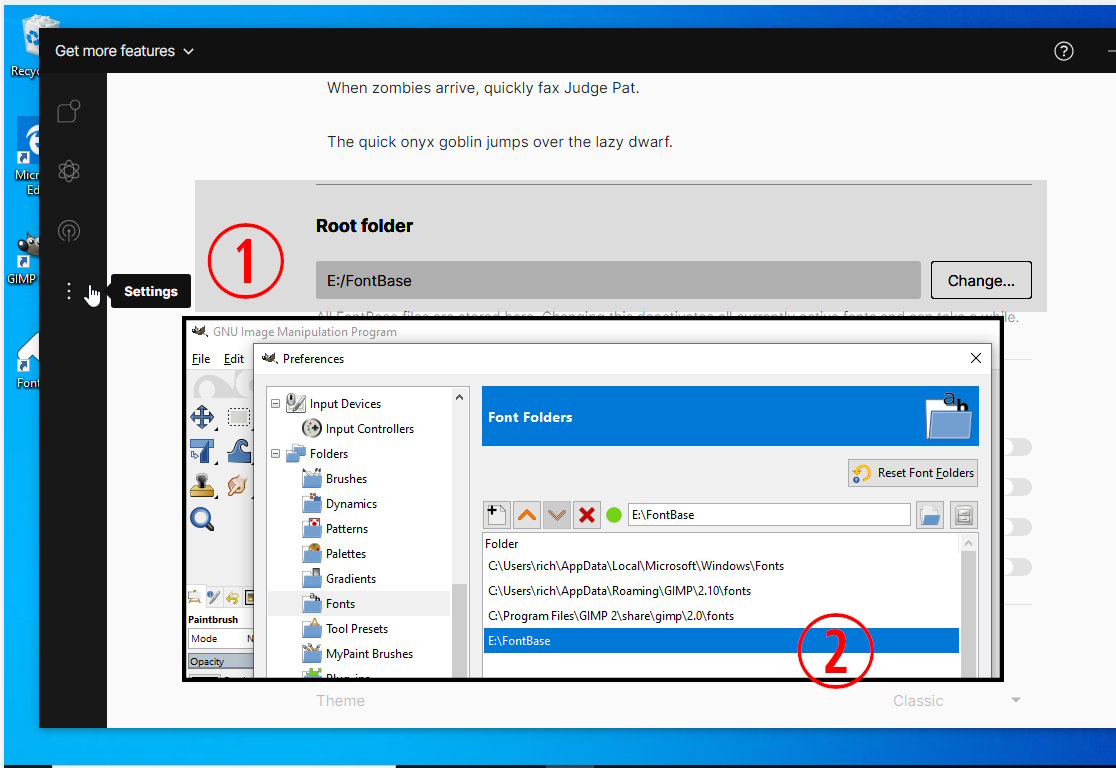Image resolution: width=1116 pixels, height=768 pixels.
Task: Click the FontBase desktop shortcut
Action: point(27,361)
